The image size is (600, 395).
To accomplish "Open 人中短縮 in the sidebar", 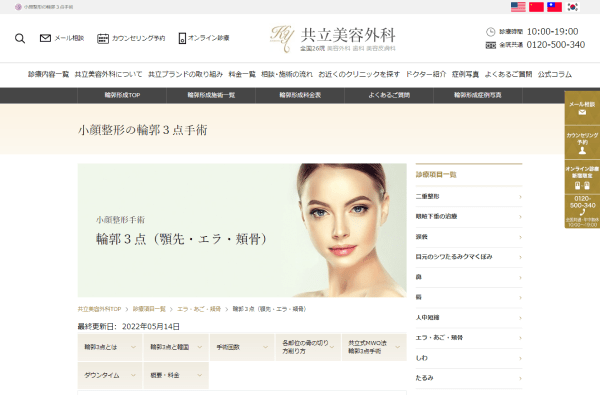I will pos(469,318).
